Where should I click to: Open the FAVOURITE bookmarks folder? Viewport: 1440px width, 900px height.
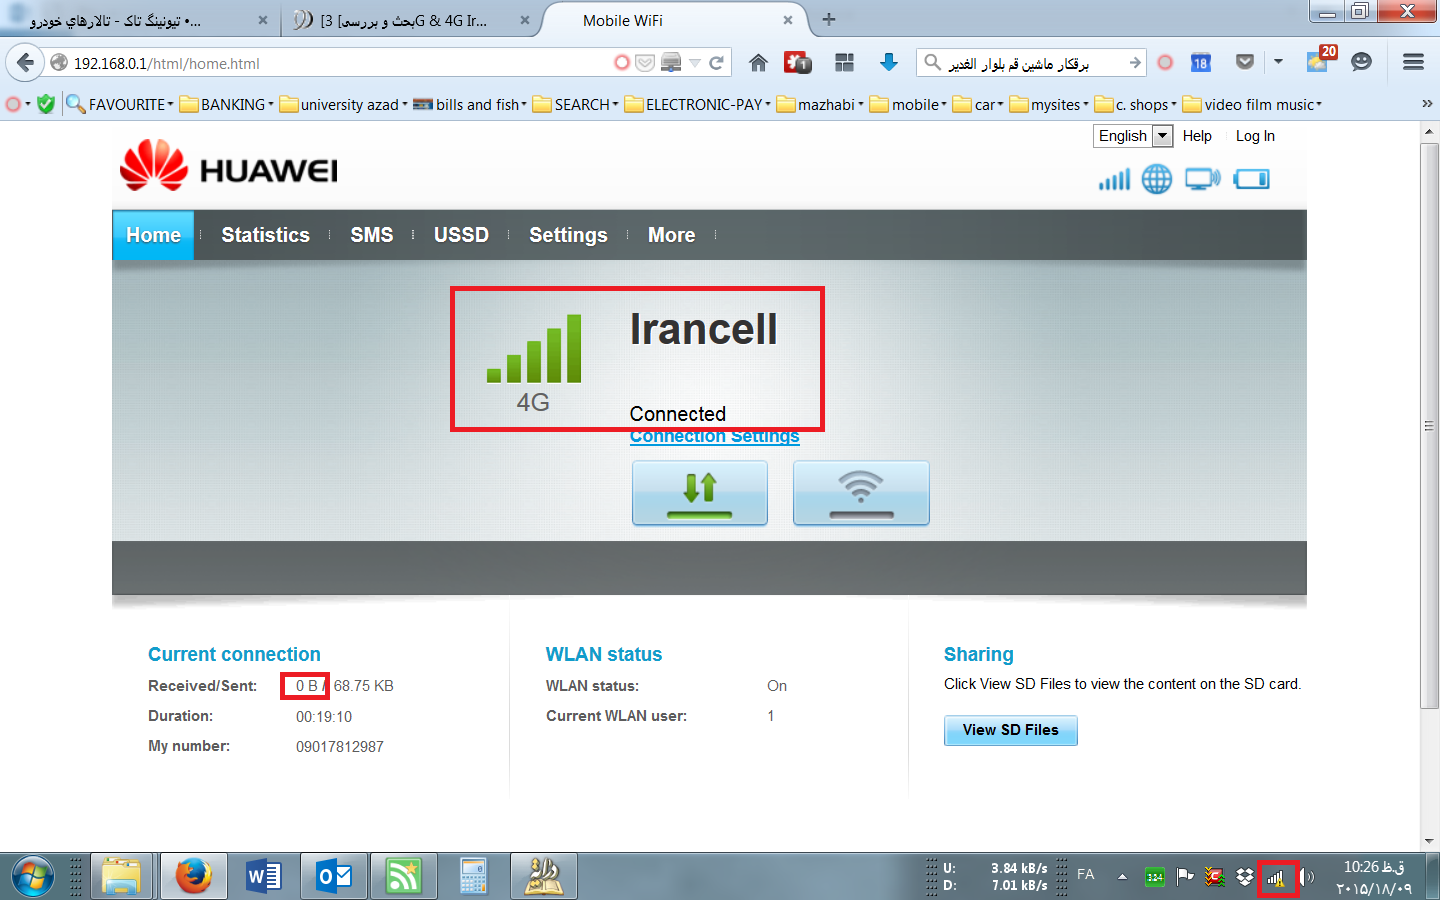[x=120, y=104]
